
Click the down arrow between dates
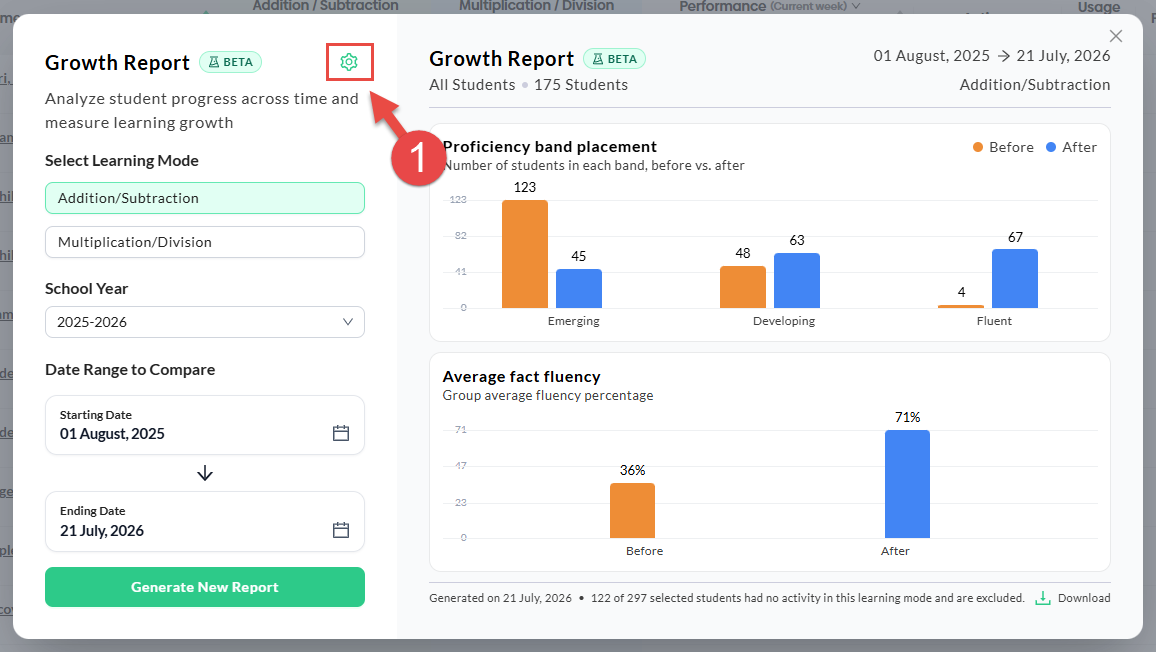[205, 474]
